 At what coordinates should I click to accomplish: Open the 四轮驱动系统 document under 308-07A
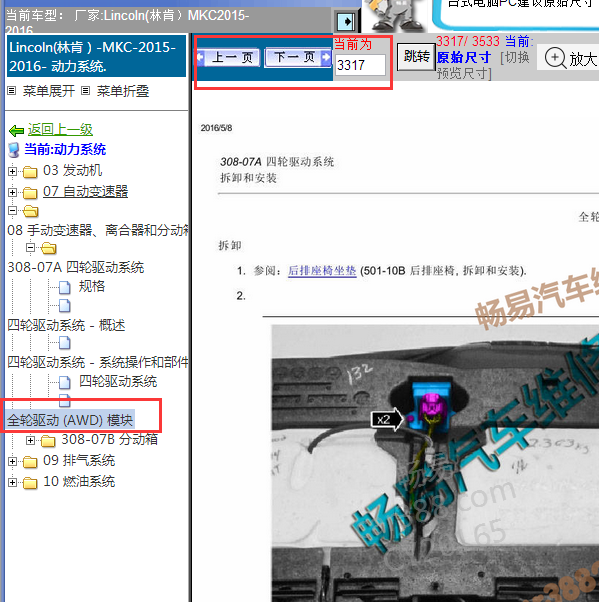coord(118,381)
